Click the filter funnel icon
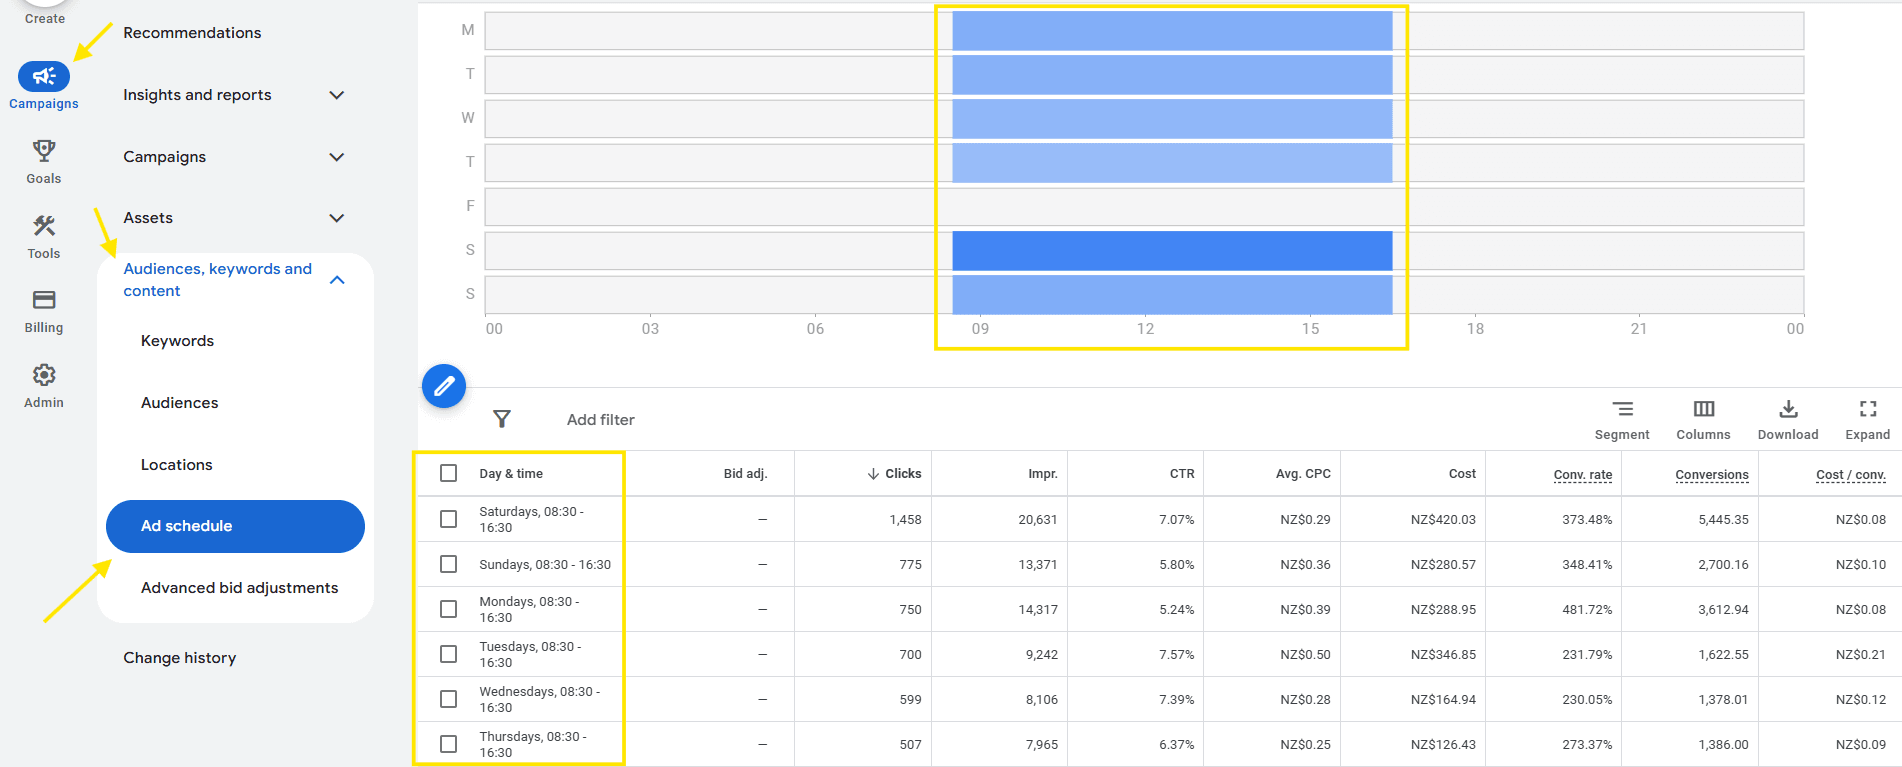The height and width of the screenshot is (767, 1902). [x=502, y=419]
